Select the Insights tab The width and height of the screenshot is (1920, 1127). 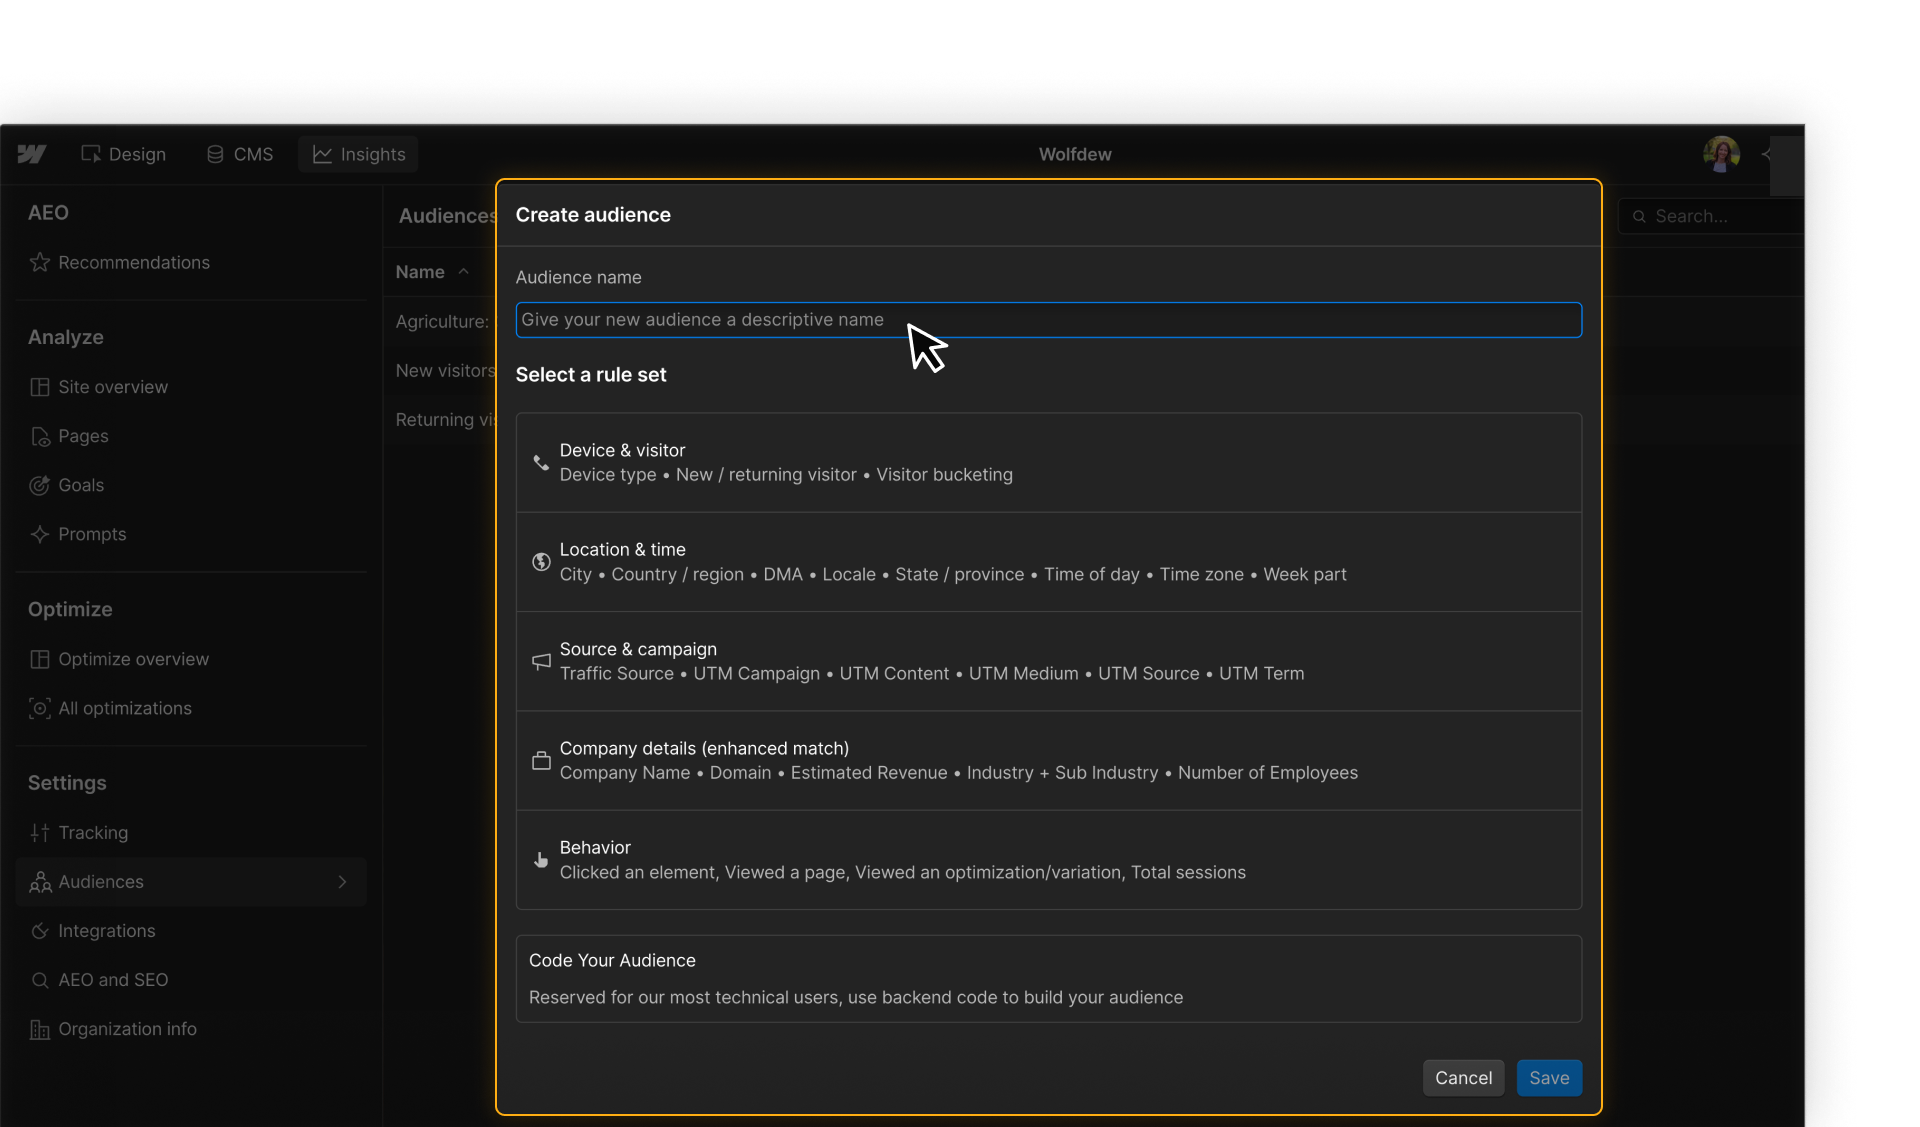(x=358, y=154)
